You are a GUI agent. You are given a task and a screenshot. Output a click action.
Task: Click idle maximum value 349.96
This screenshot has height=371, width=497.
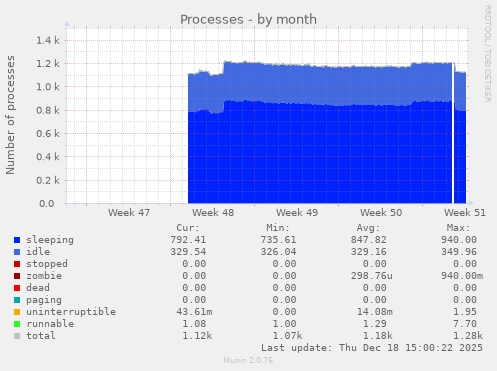coord(459,252)
